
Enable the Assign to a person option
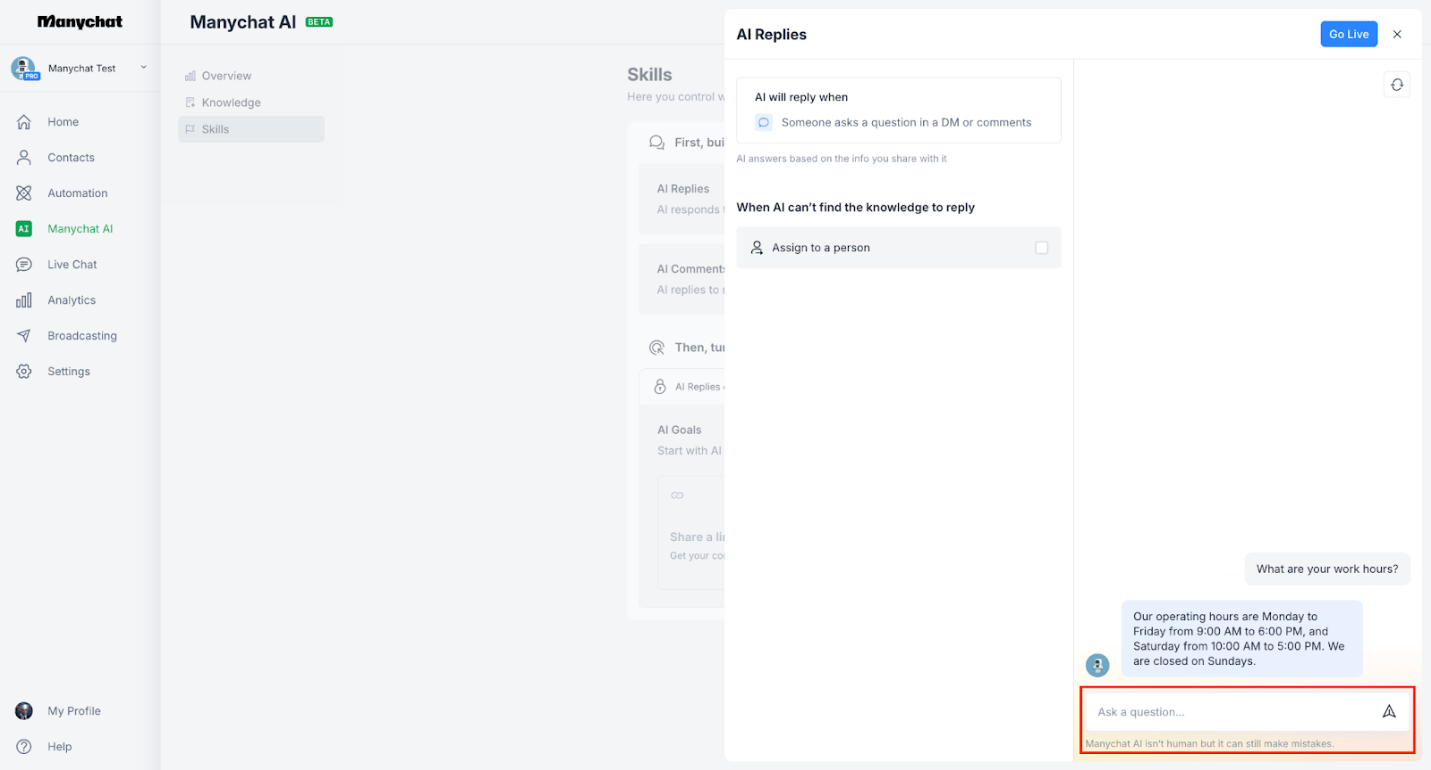(x=1042, y=247)
